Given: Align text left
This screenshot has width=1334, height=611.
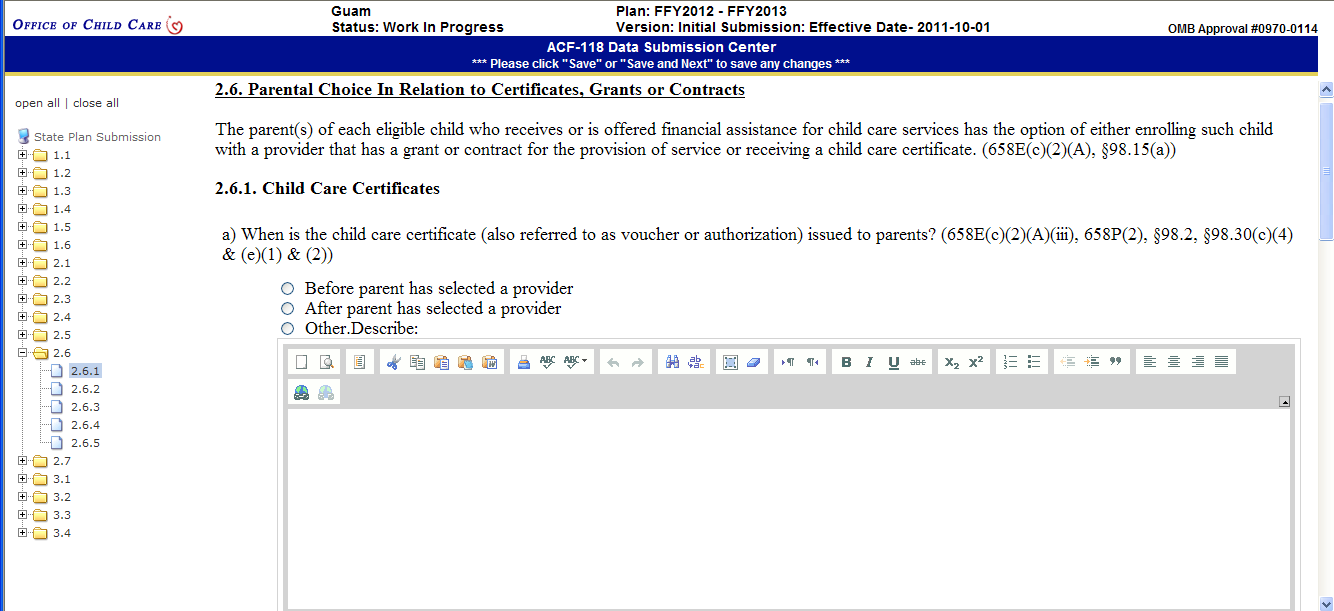Looking at the screenshot, I should tap(1149, 362).
